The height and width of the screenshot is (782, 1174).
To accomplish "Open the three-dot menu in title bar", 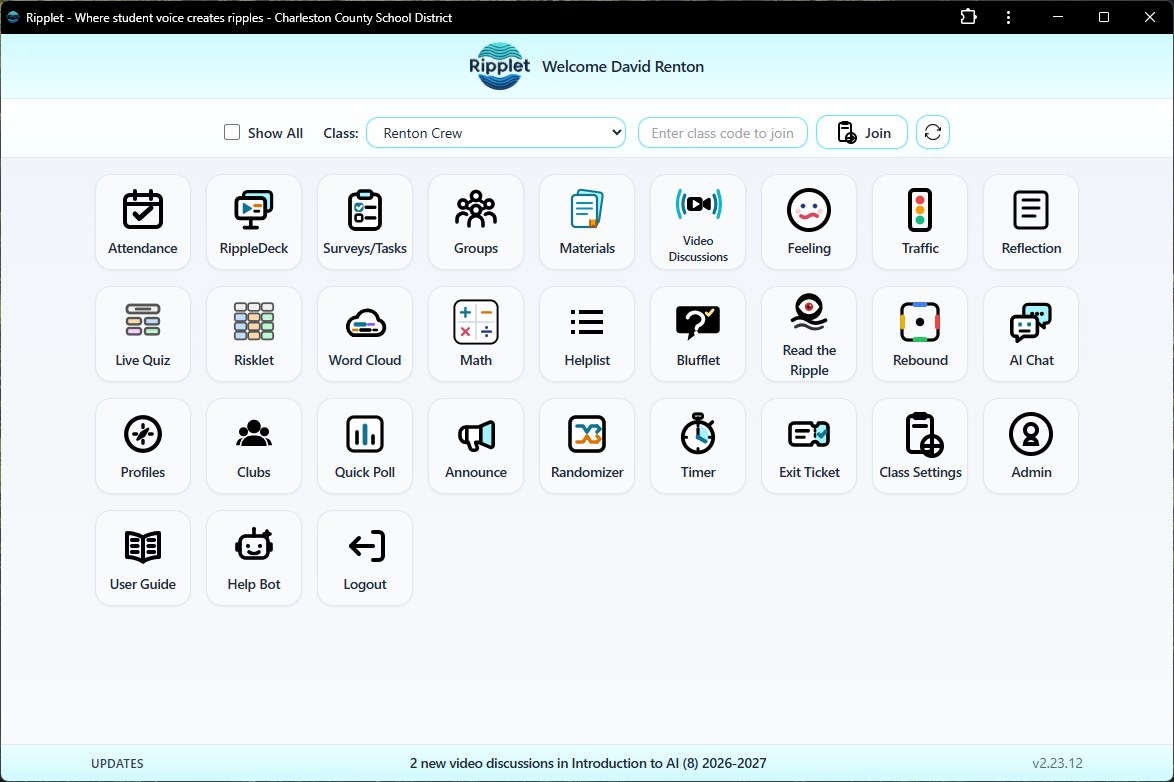I will (1009, 17).
